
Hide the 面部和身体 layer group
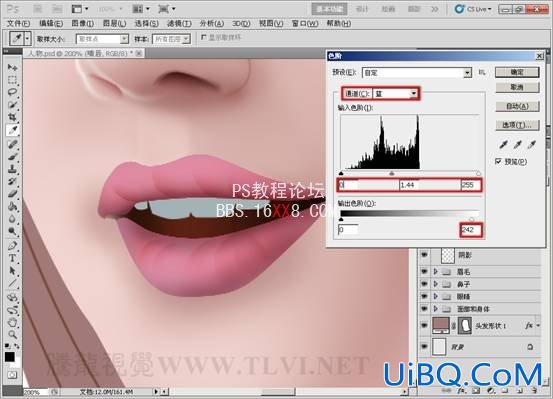click(424, 309)
